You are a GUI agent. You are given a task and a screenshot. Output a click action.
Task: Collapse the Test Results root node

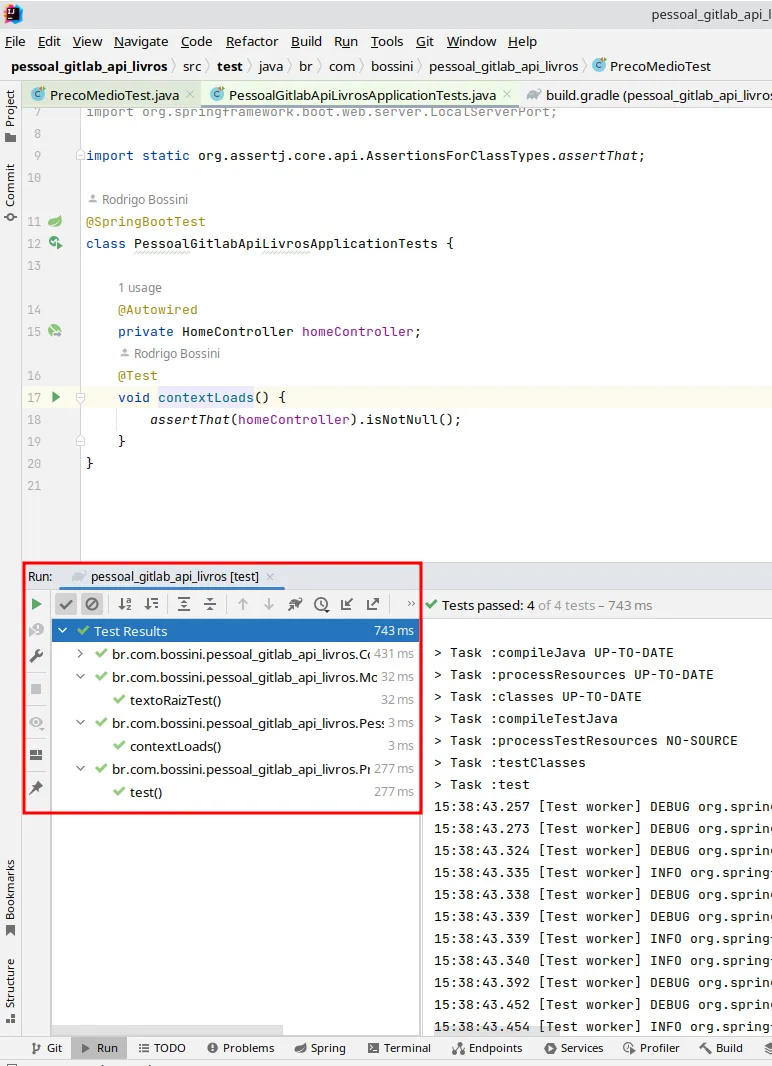(x=63, y=631)
